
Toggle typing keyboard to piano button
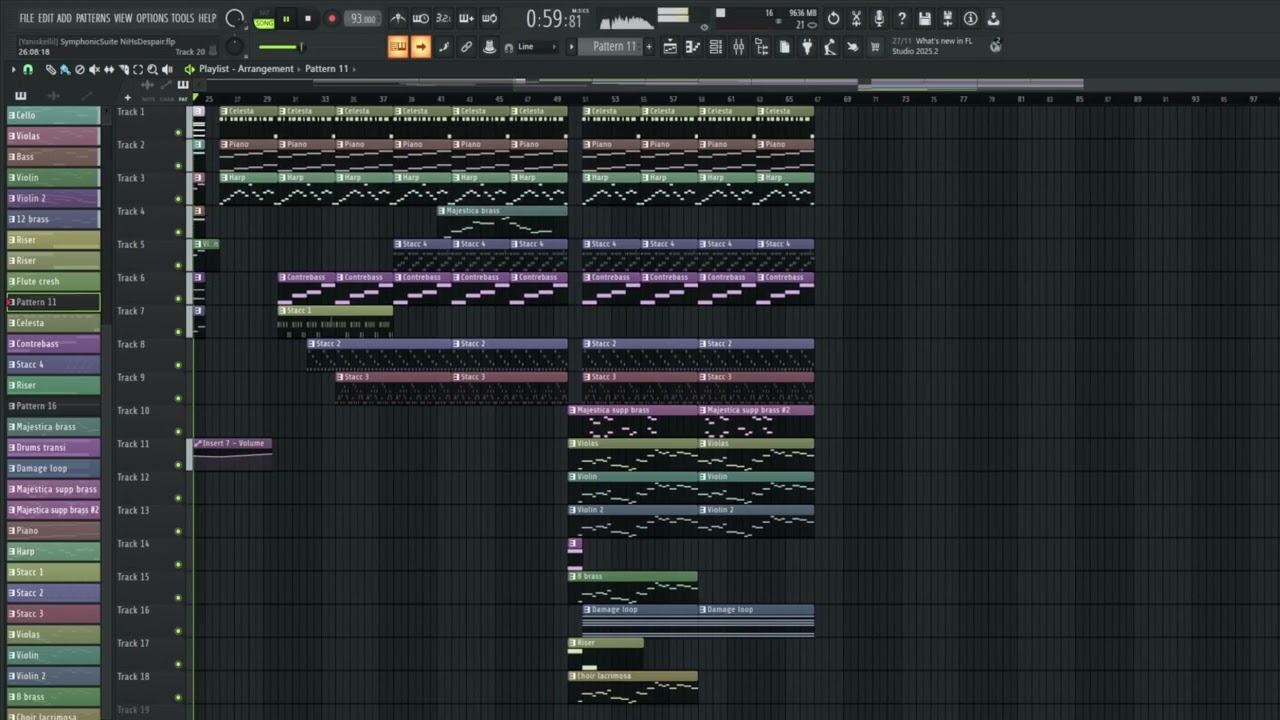(x=398, y=47)
